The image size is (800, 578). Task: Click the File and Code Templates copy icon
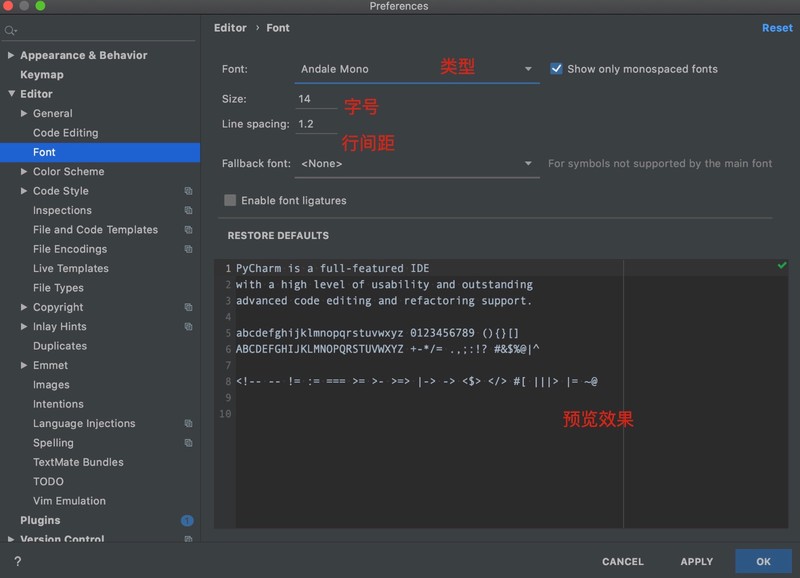point(188,230)
